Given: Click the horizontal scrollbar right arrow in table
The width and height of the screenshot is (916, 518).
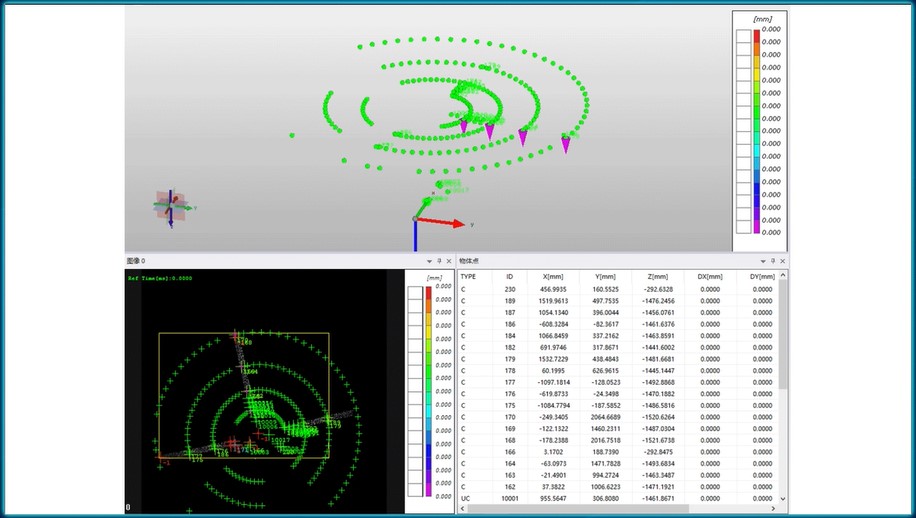Looking at the screenshot, I should point(773,509).
